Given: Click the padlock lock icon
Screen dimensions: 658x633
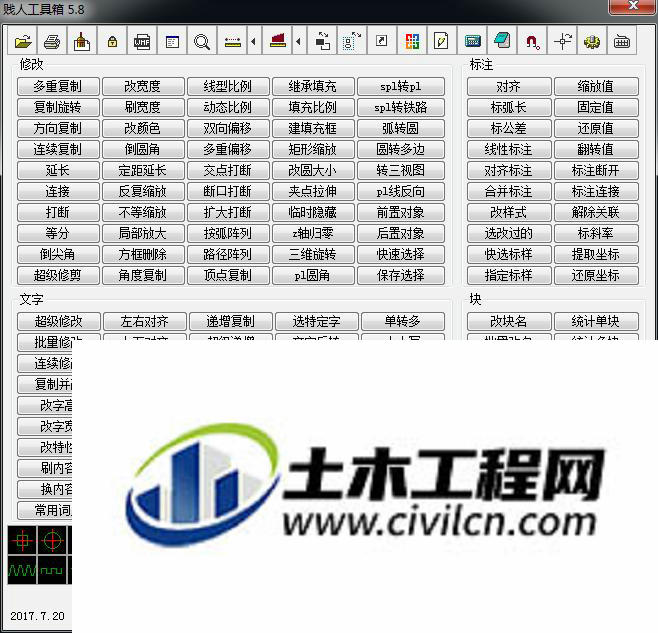Looking at the screenshot, I should [x=112, y=41].
